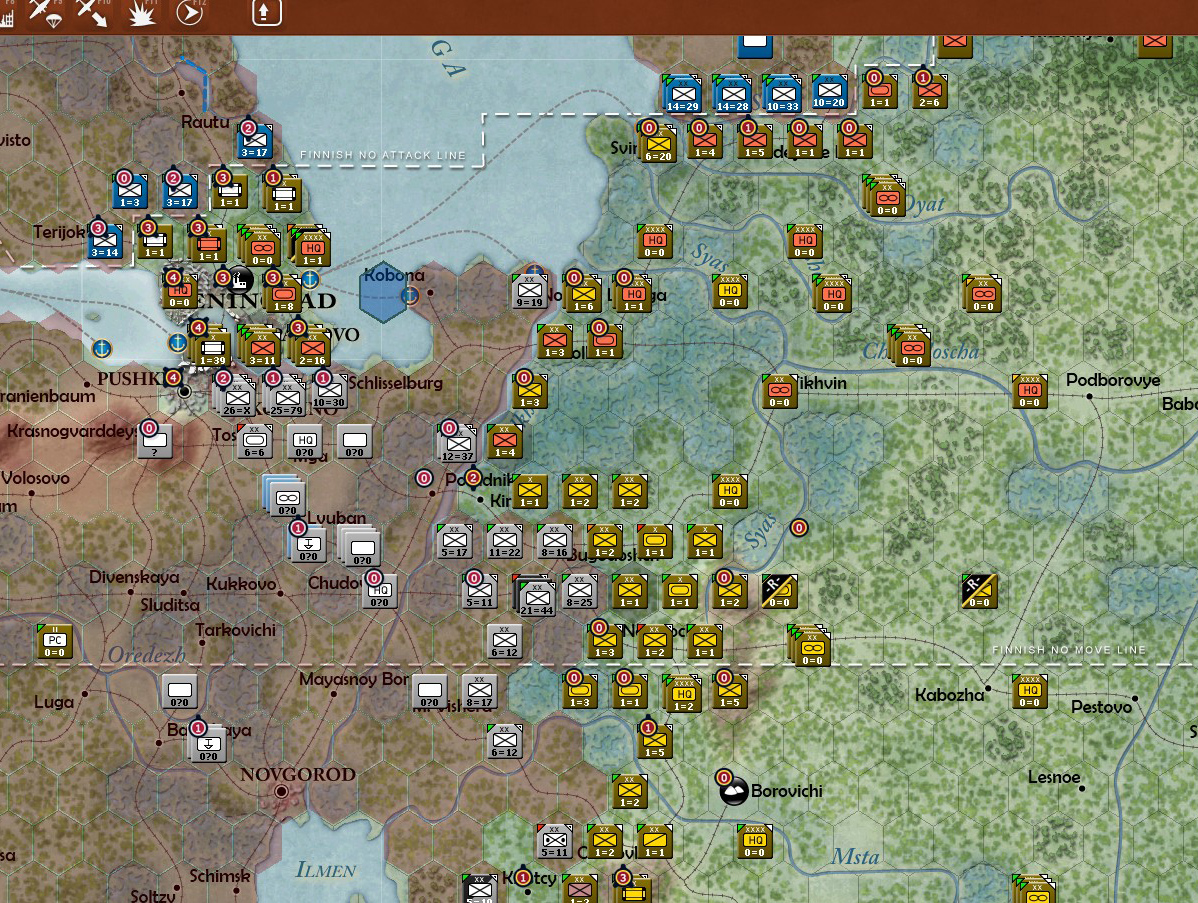The height and width of the screenshot is (903, 1198).
Task: Select the German 8=16 unit counter
Action: pyautogui.click(x=555, y=541)
